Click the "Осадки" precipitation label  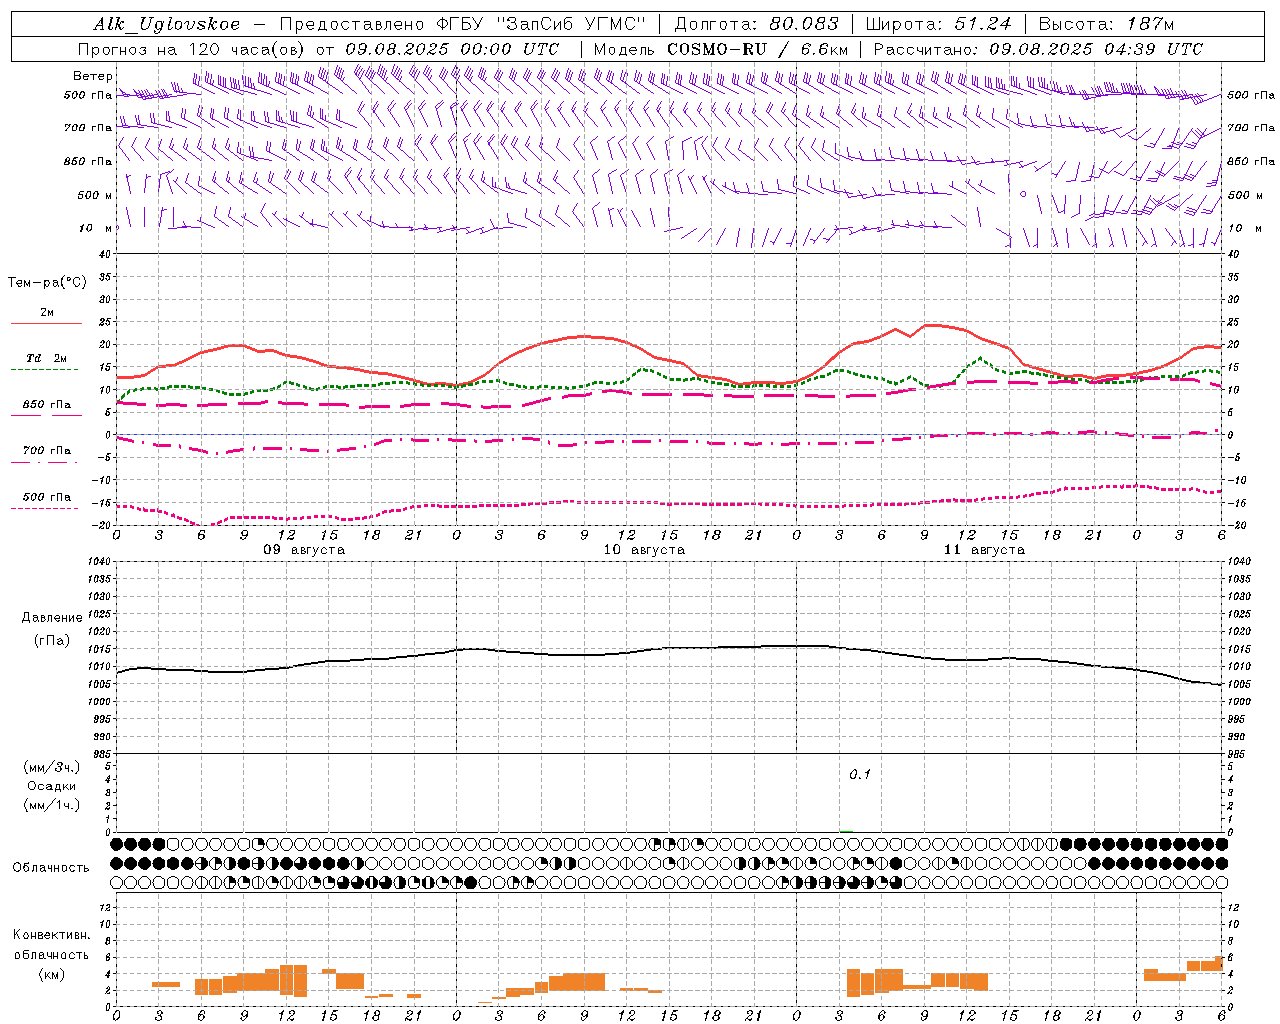point(52,786)
